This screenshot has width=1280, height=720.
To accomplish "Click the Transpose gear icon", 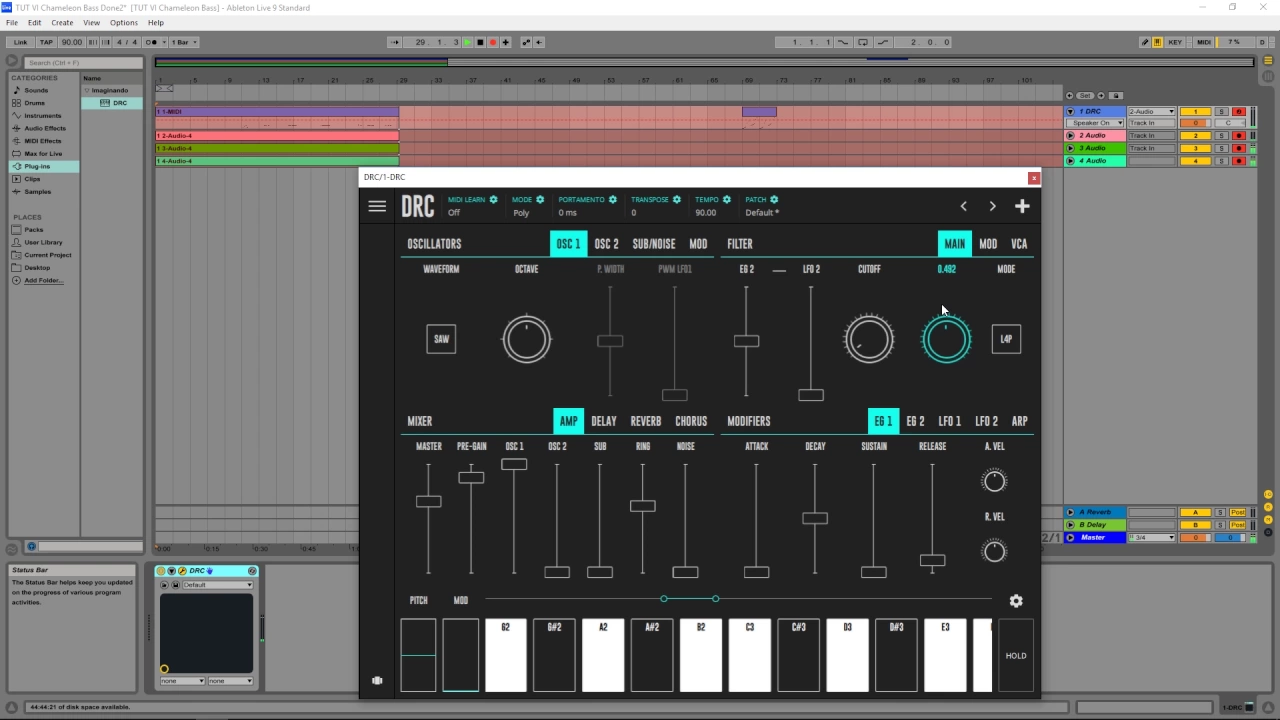I will pyautogui.click(x=677, y=200).
